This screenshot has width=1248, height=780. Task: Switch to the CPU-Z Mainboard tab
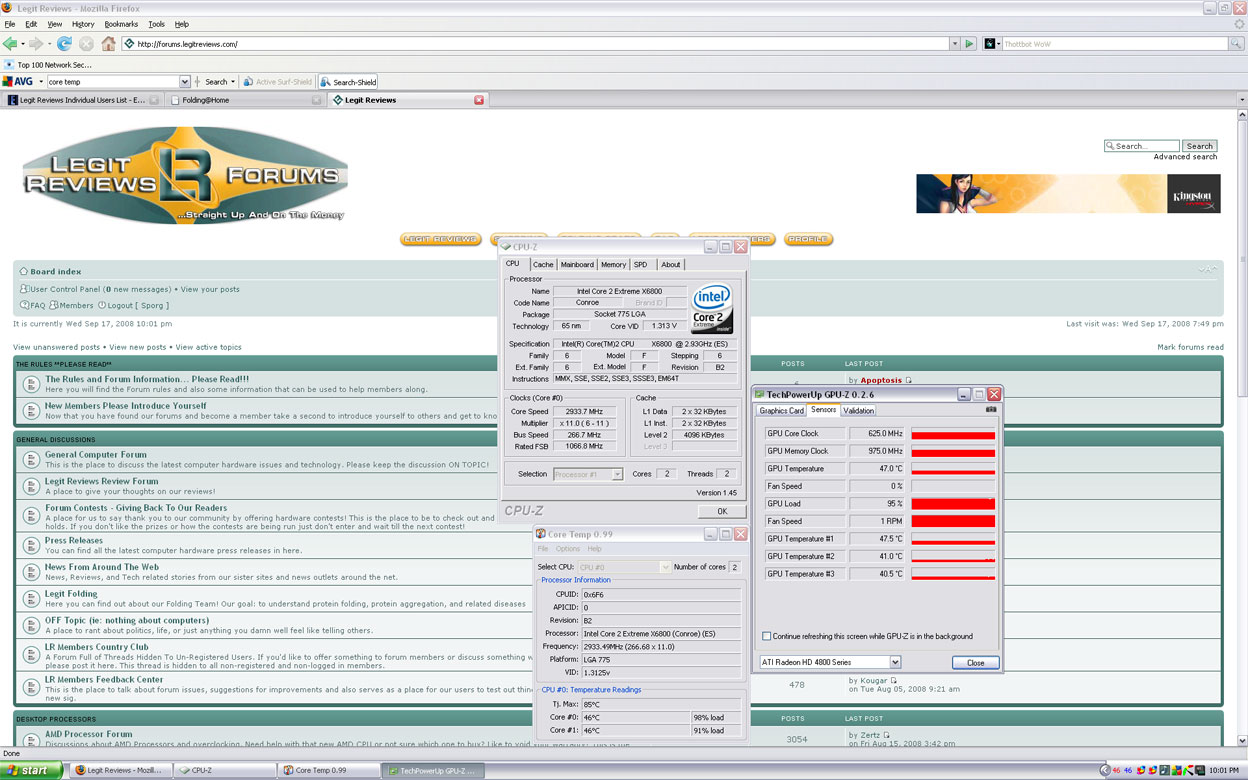[577, 265]
